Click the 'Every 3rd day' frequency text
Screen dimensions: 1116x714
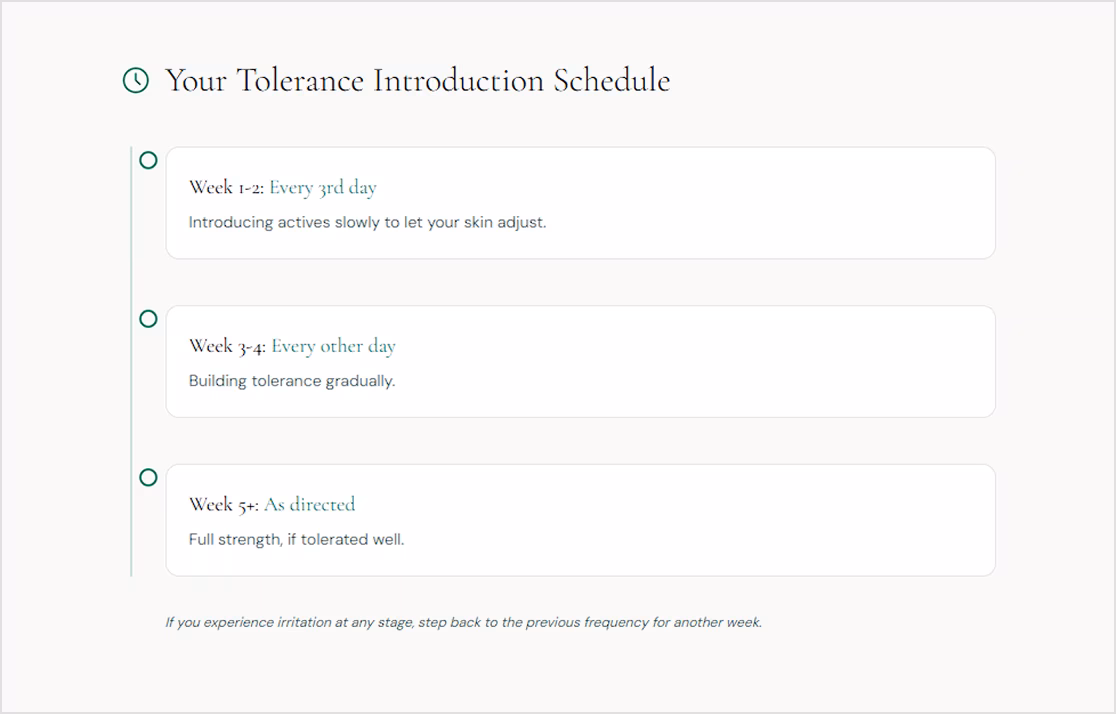pos(322,188)
